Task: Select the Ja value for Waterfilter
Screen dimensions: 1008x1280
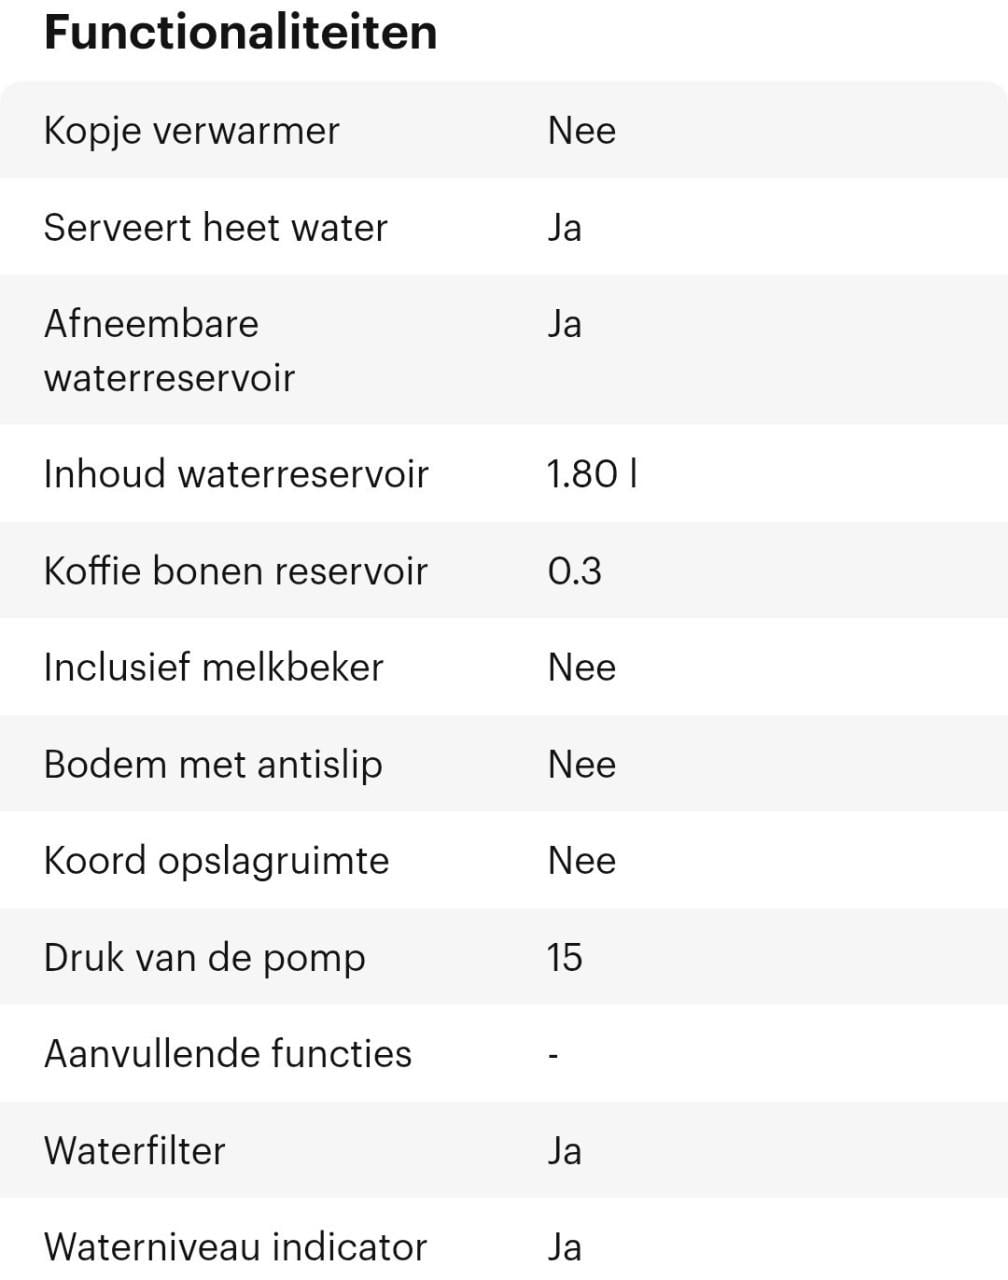Action: point(564,1151)
